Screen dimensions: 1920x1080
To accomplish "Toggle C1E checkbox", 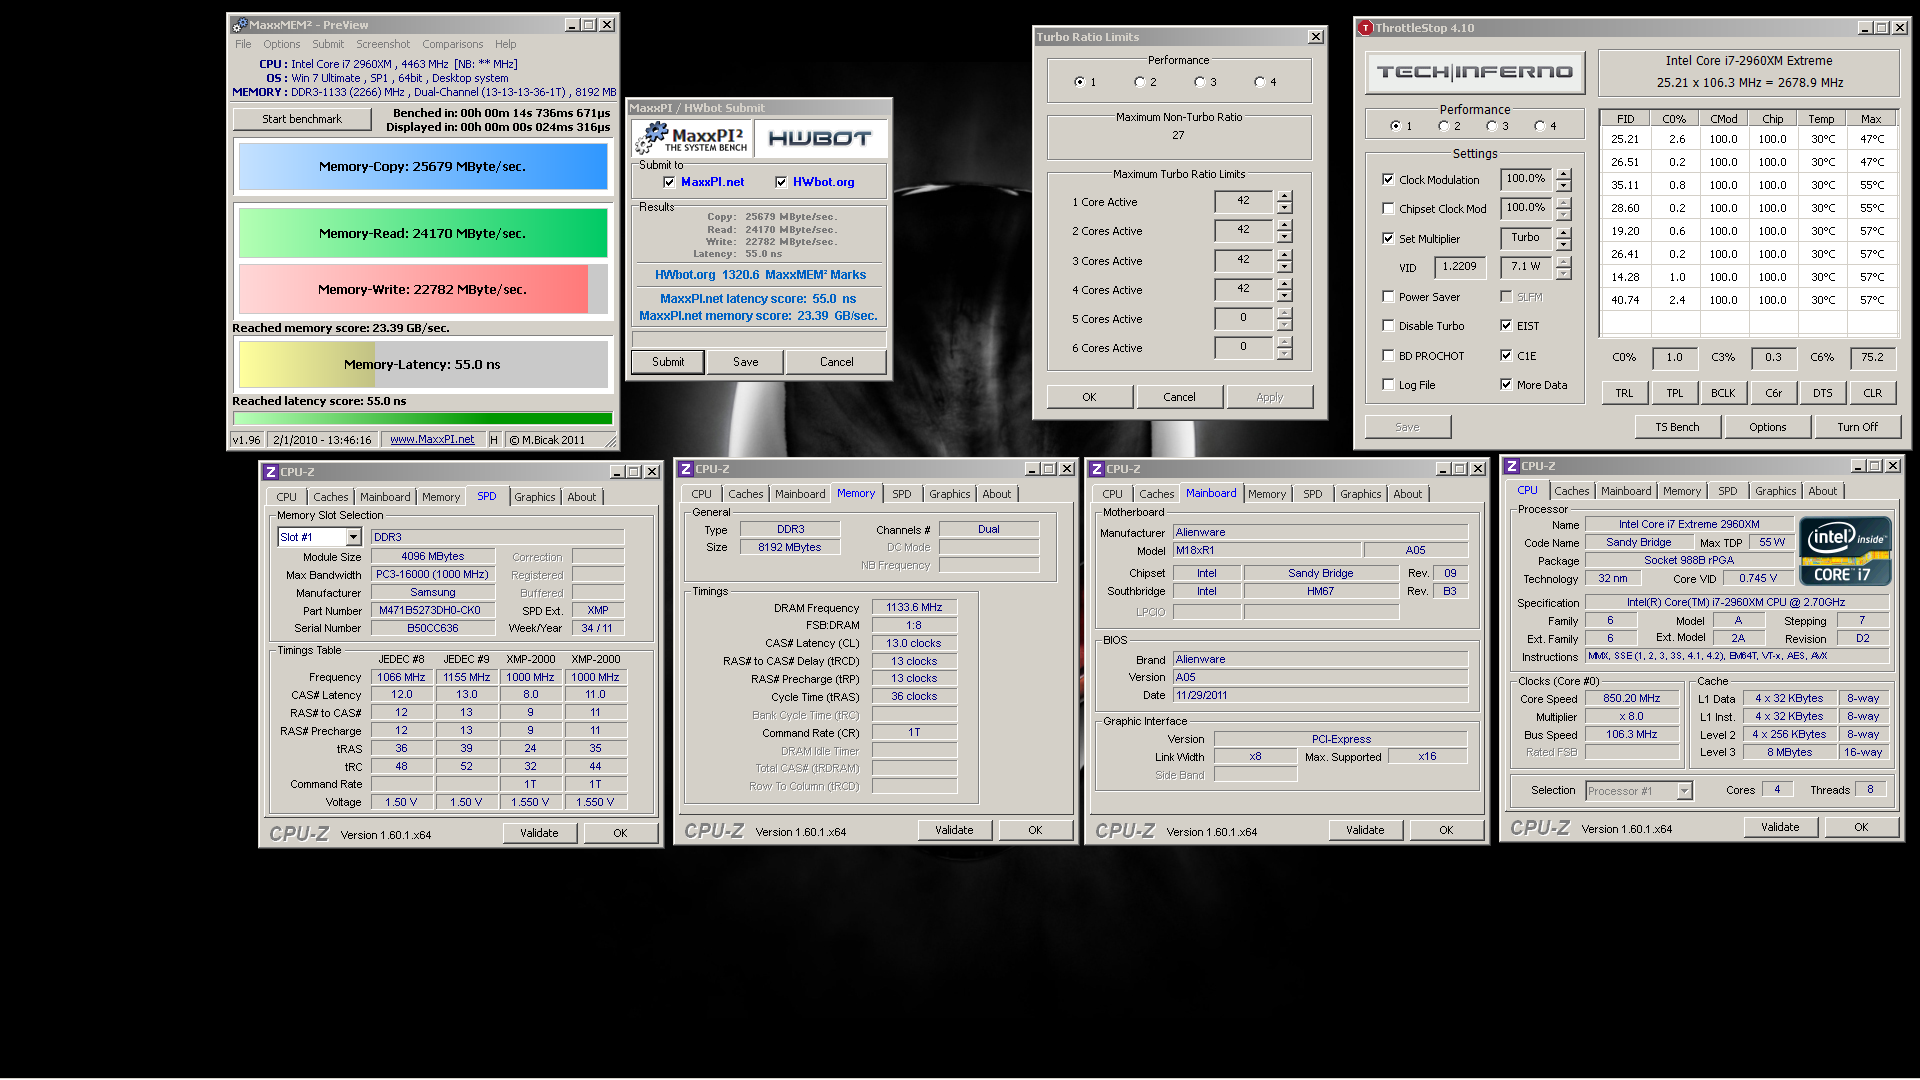I will pyautogui.click(x=1506, y=356).
